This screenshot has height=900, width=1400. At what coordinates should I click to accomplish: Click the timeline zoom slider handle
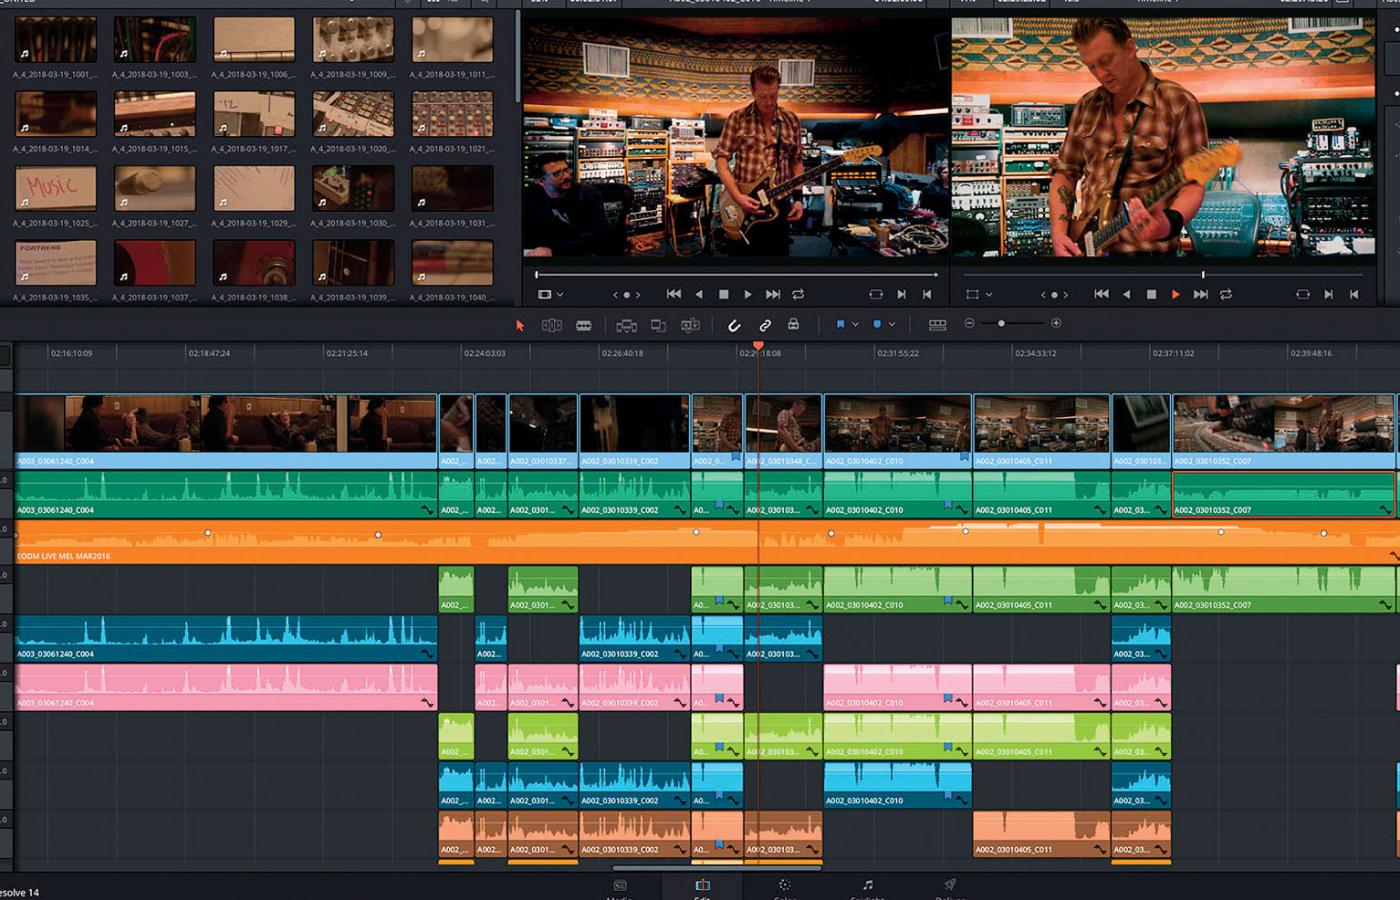click(x=1001, y=324)
